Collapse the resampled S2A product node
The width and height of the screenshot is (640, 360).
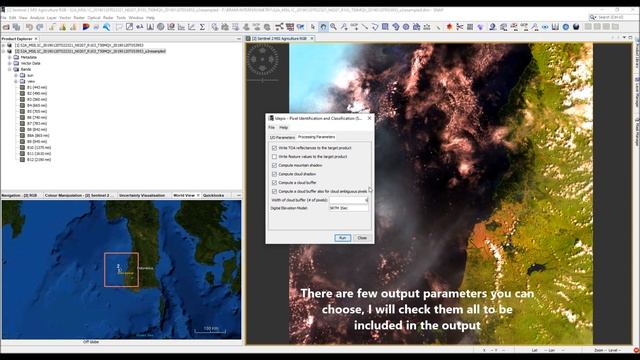(4, 51)
